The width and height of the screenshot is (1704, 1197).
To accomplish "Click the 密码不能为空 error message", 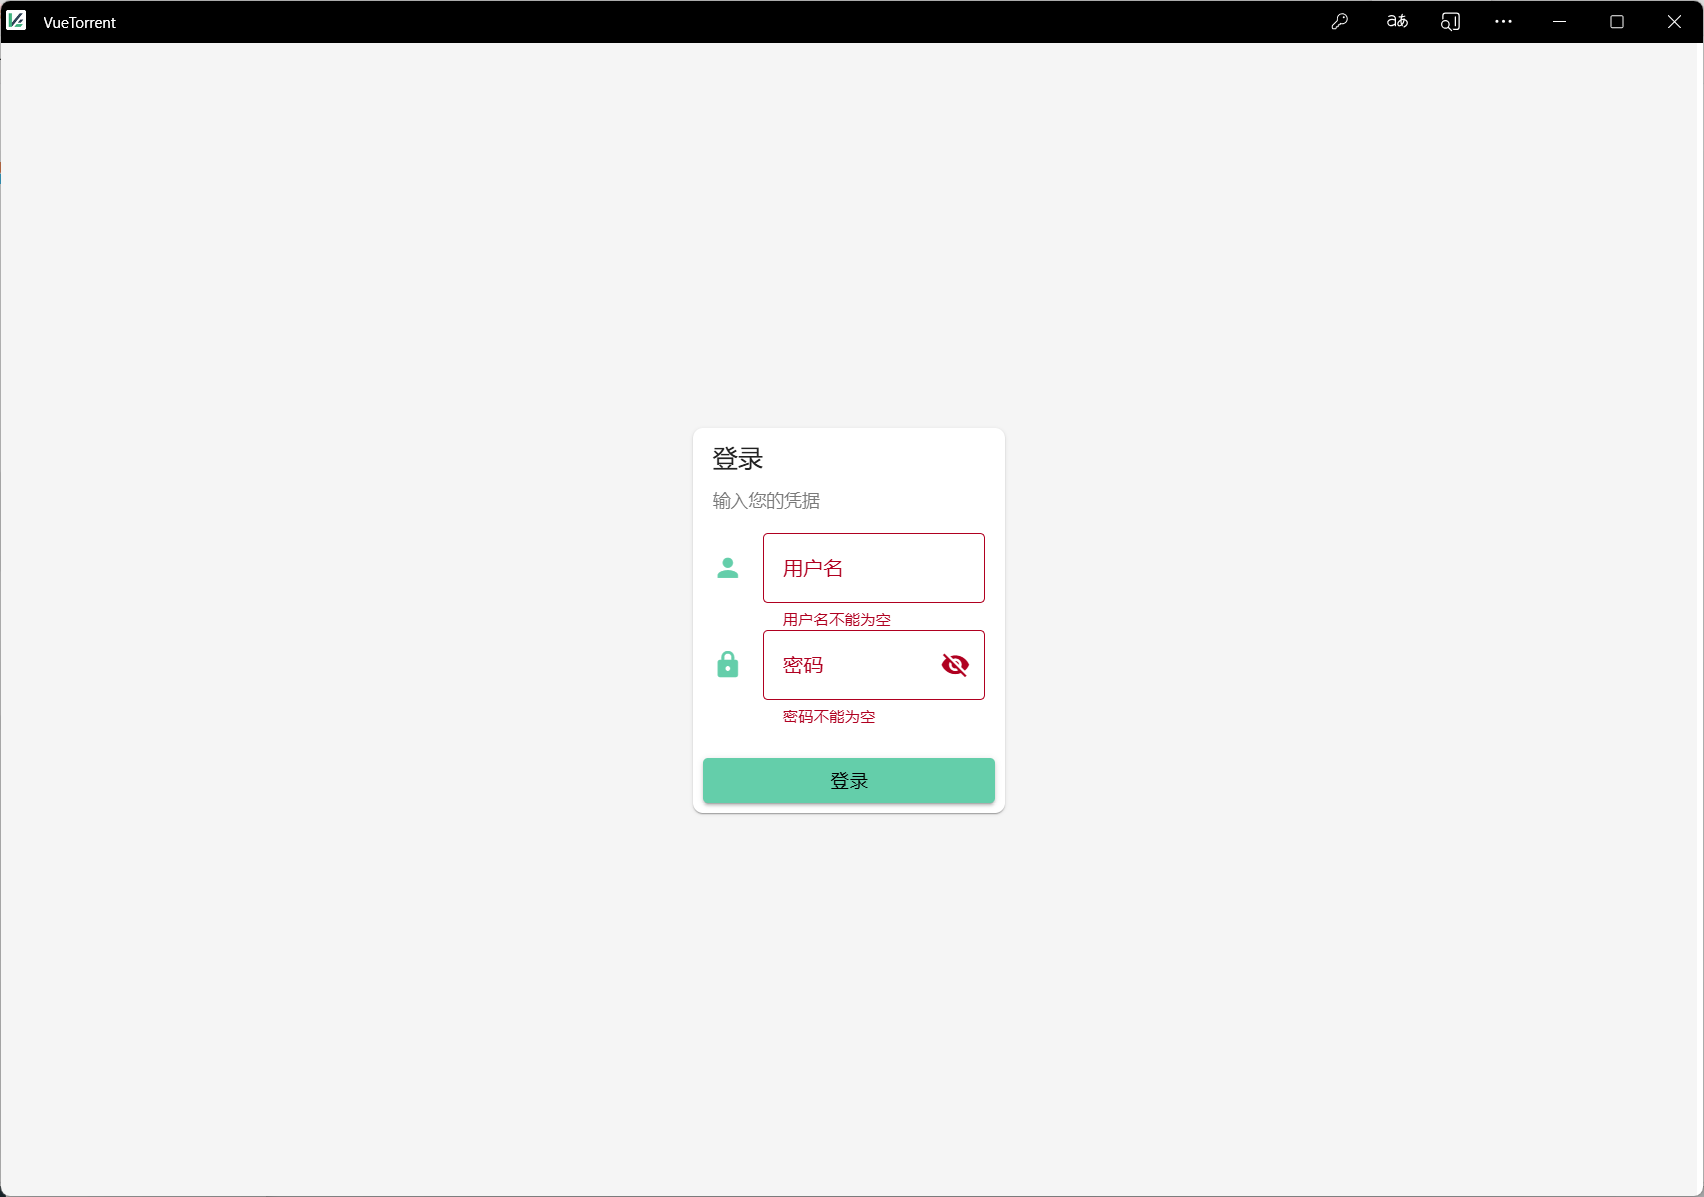I will [x=829, y=716].
